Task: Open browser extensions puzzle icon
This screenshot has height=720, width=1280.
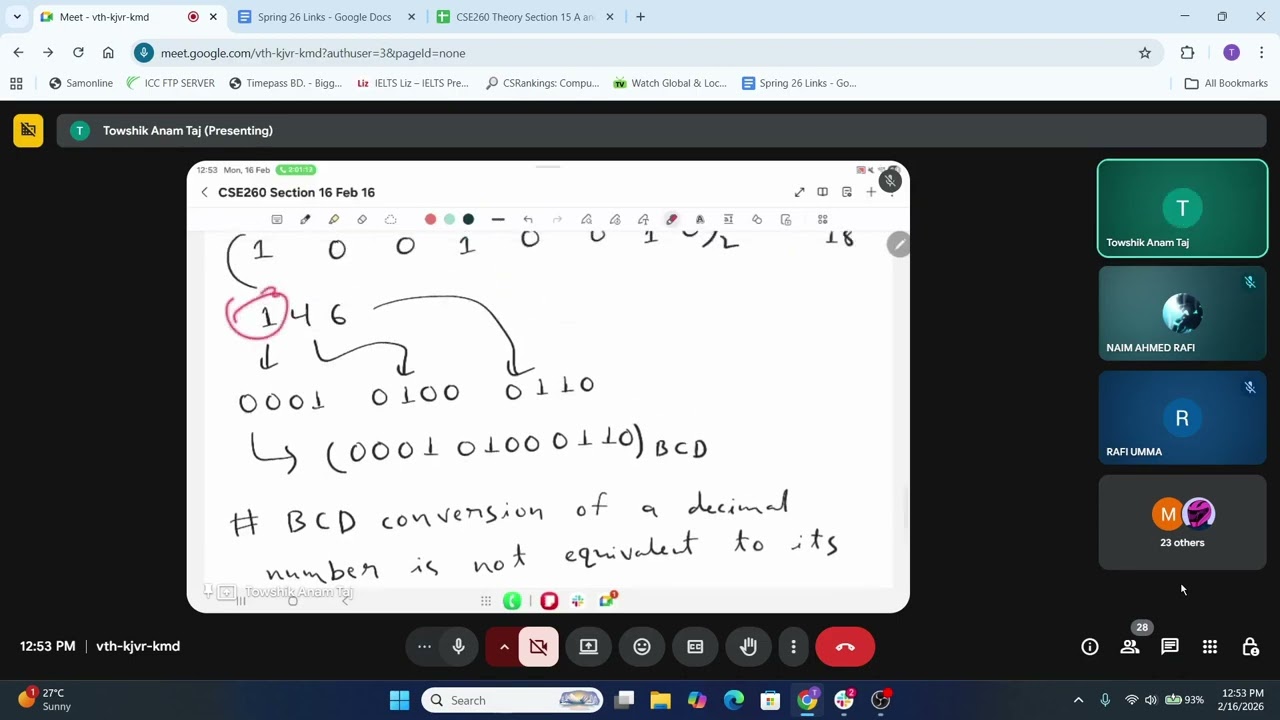Action: [x=1188, y=53]
